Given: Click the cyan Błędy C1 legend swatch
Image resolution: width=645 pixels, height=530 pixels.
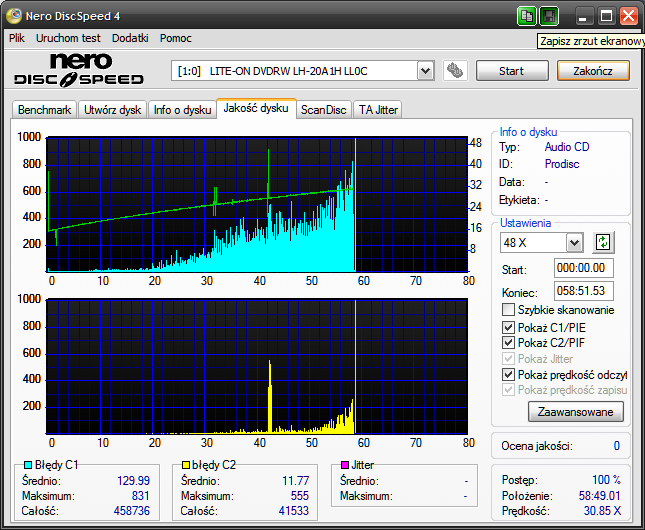Looking at the screenshot, I should tap(28, 465).
